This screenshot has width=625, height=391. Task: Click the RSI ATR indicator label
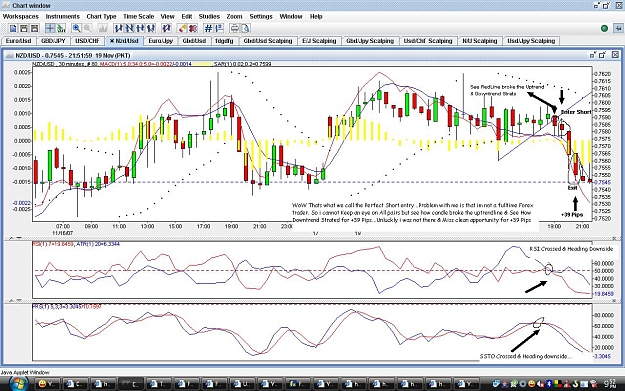(76, 244)
